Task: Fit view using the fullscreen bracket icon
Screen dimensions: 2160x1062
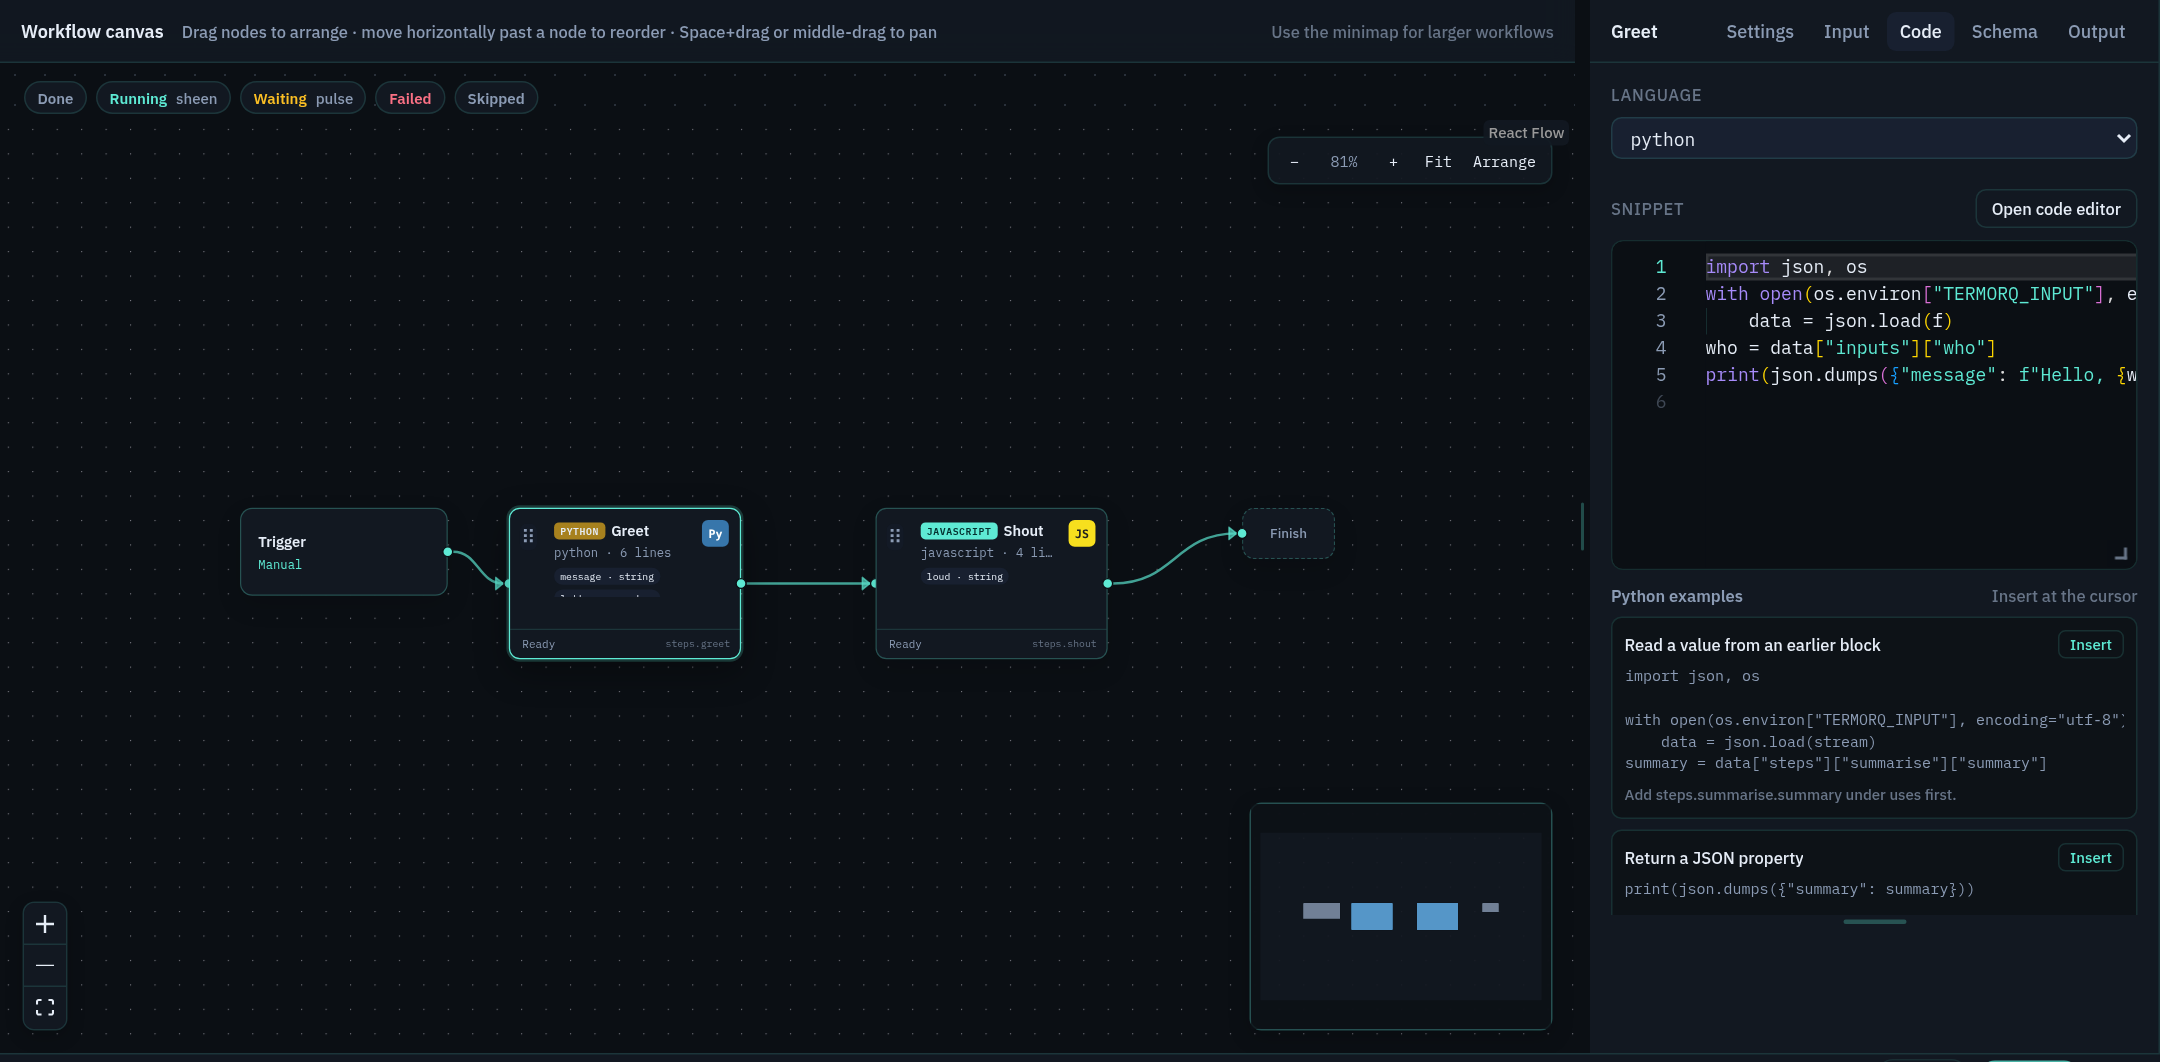Action: tap(45, 1007)
